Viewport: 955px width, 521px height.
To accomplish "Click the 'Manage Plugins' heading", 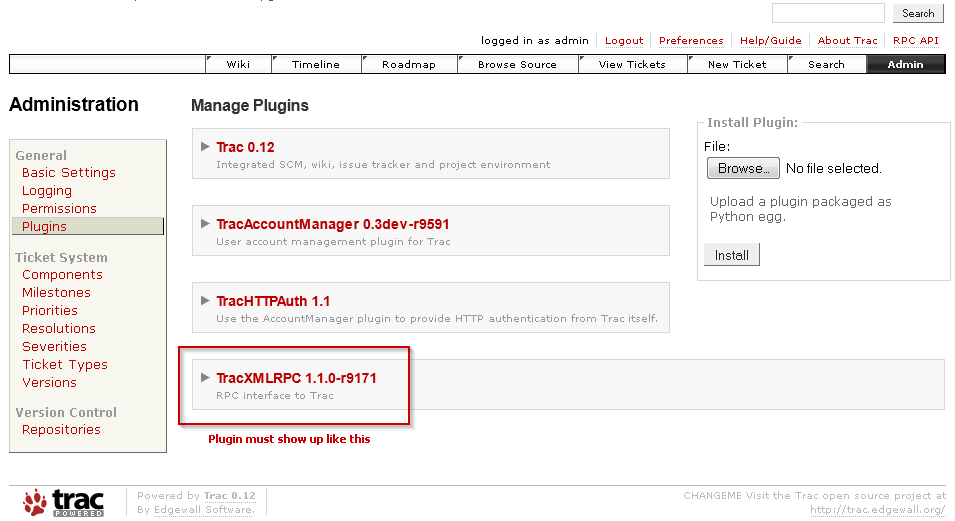I will pyautogui.click(x=250, y=105).
